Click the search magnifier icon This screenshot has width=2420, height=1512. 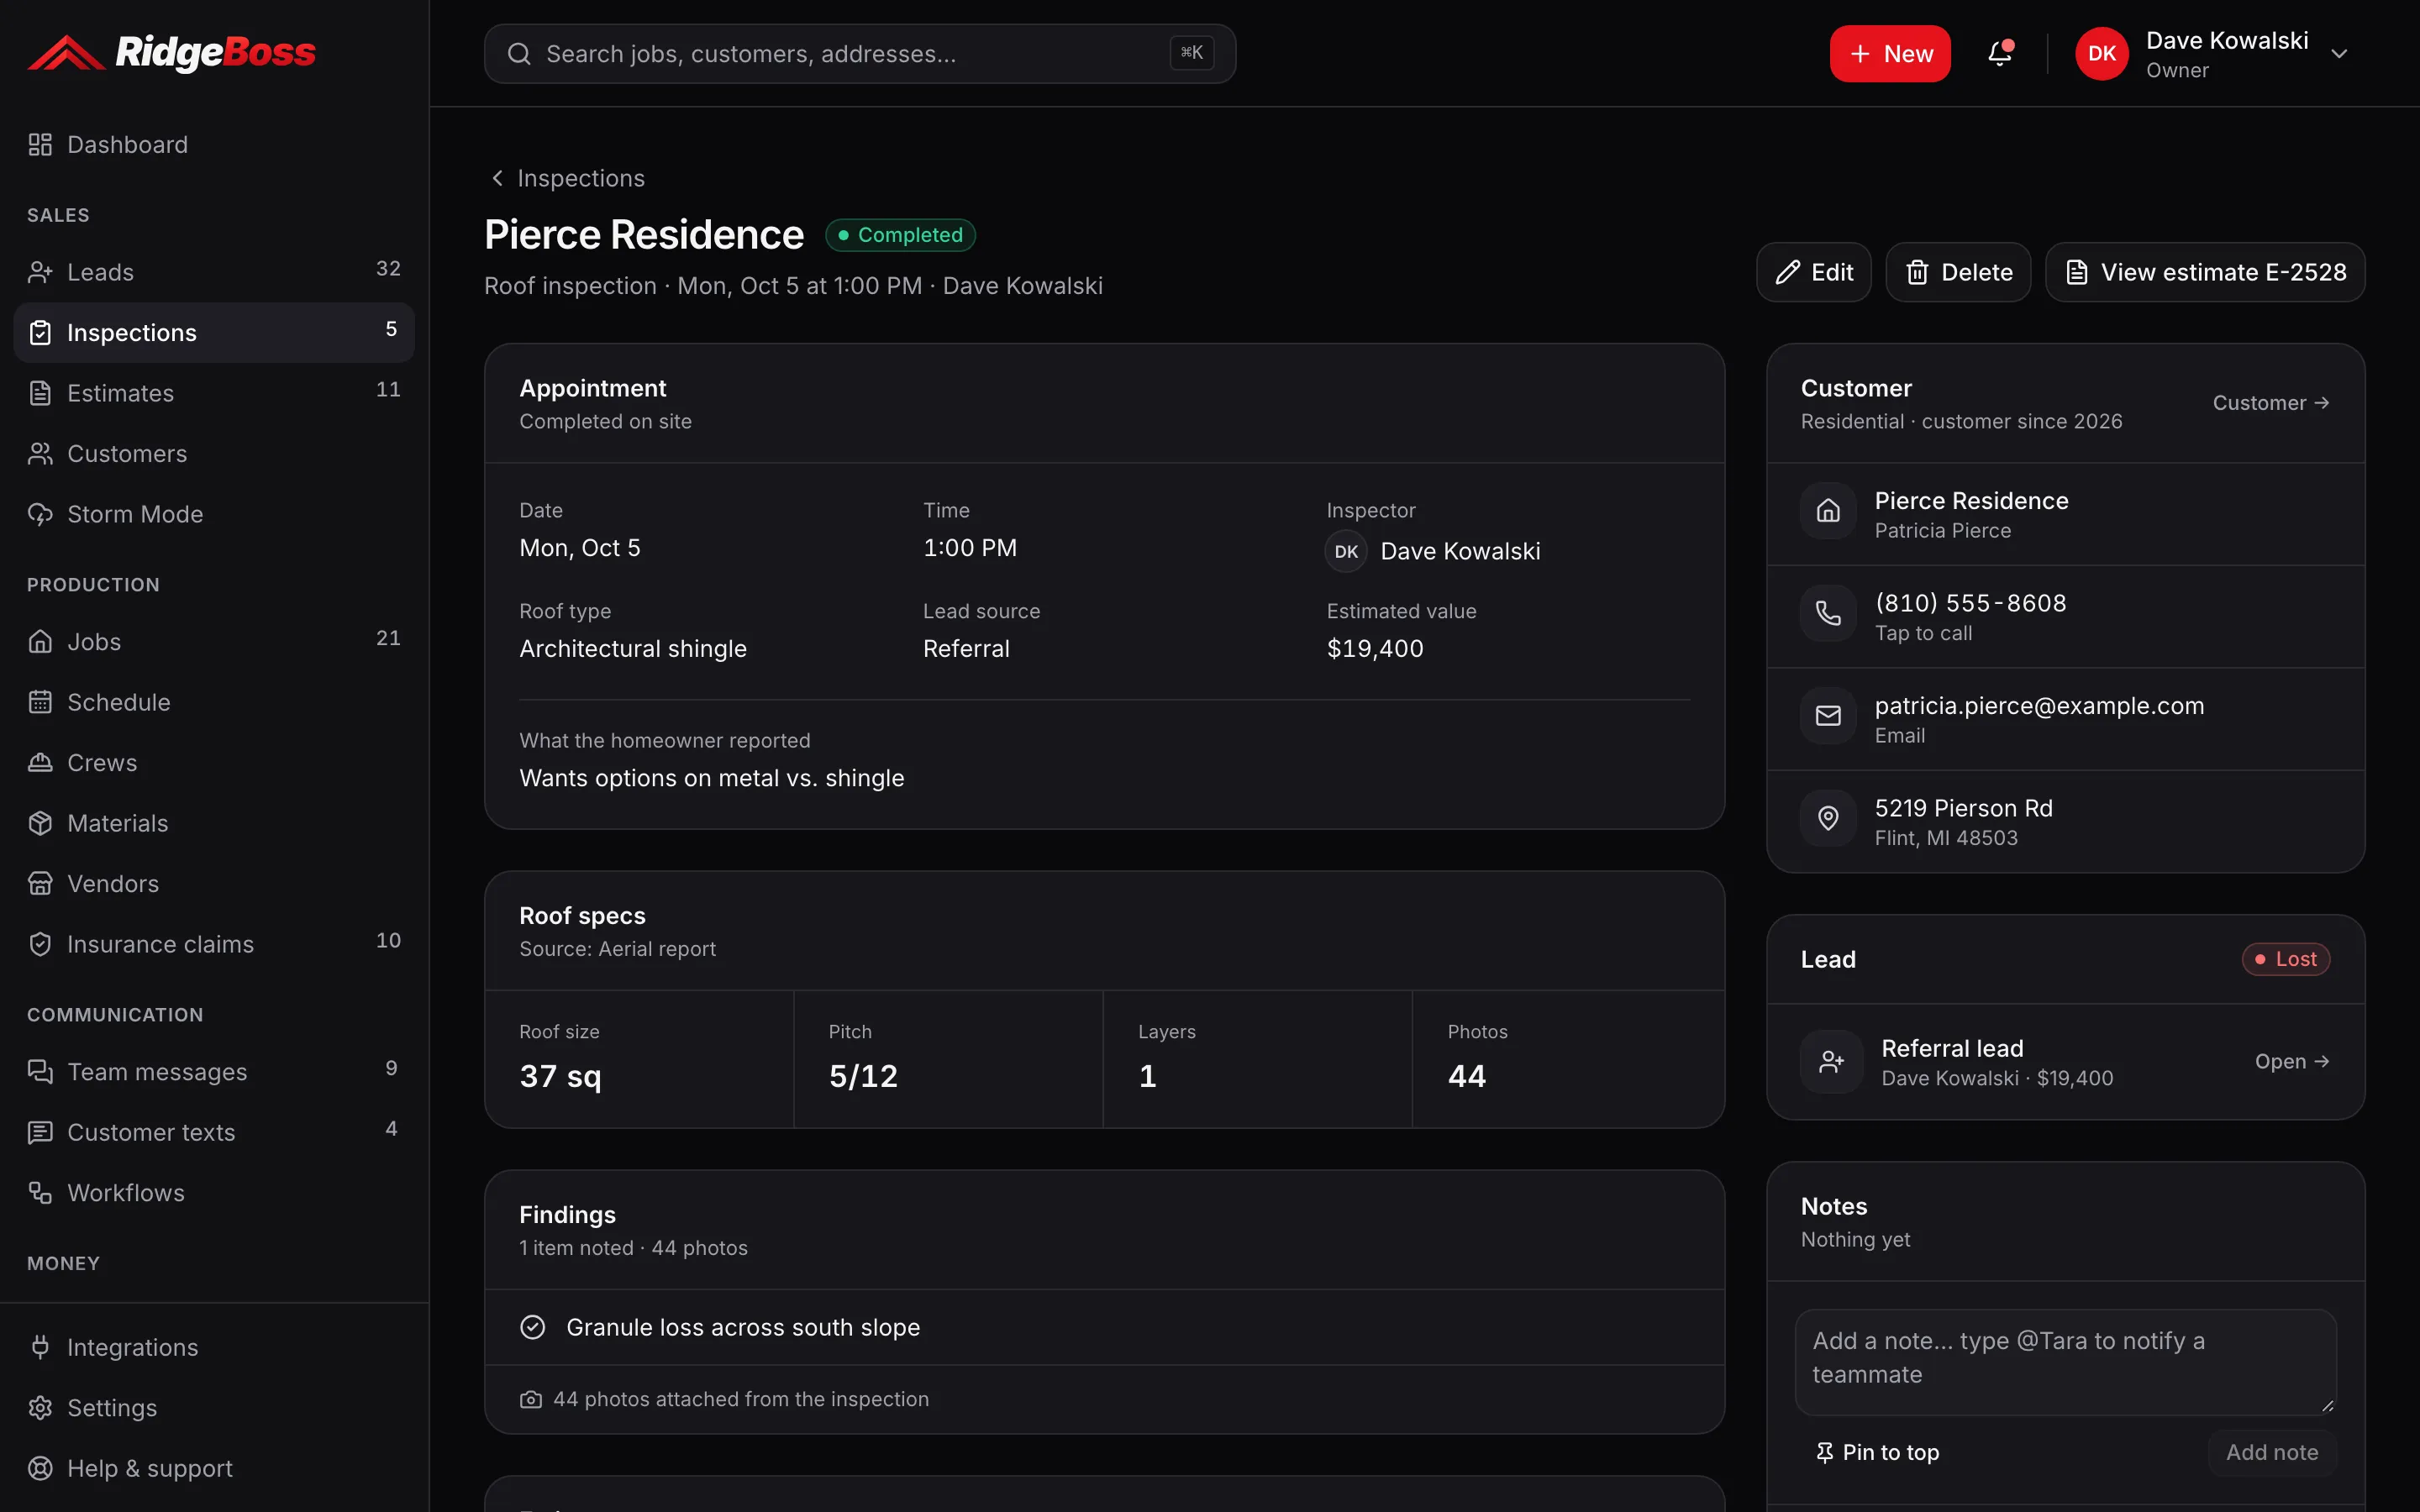coord(519,54)
